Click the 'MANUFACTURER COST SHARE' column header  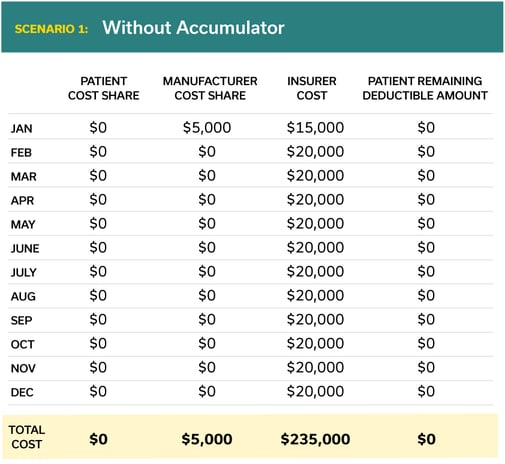coord(210,88)
